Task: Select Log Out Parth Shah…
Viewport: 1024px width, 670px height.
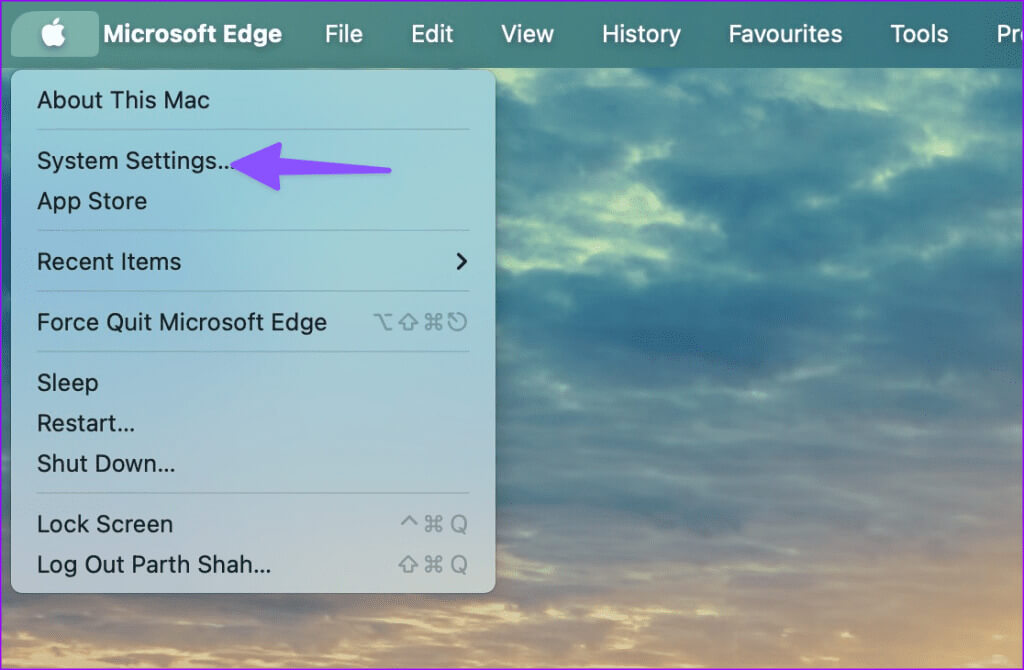Action: point(253,565)
